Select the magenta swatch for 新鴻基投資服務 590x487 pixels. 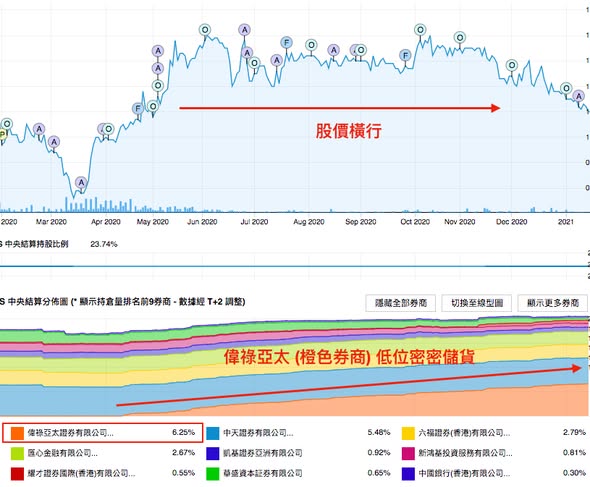click(x=408, y=453)
